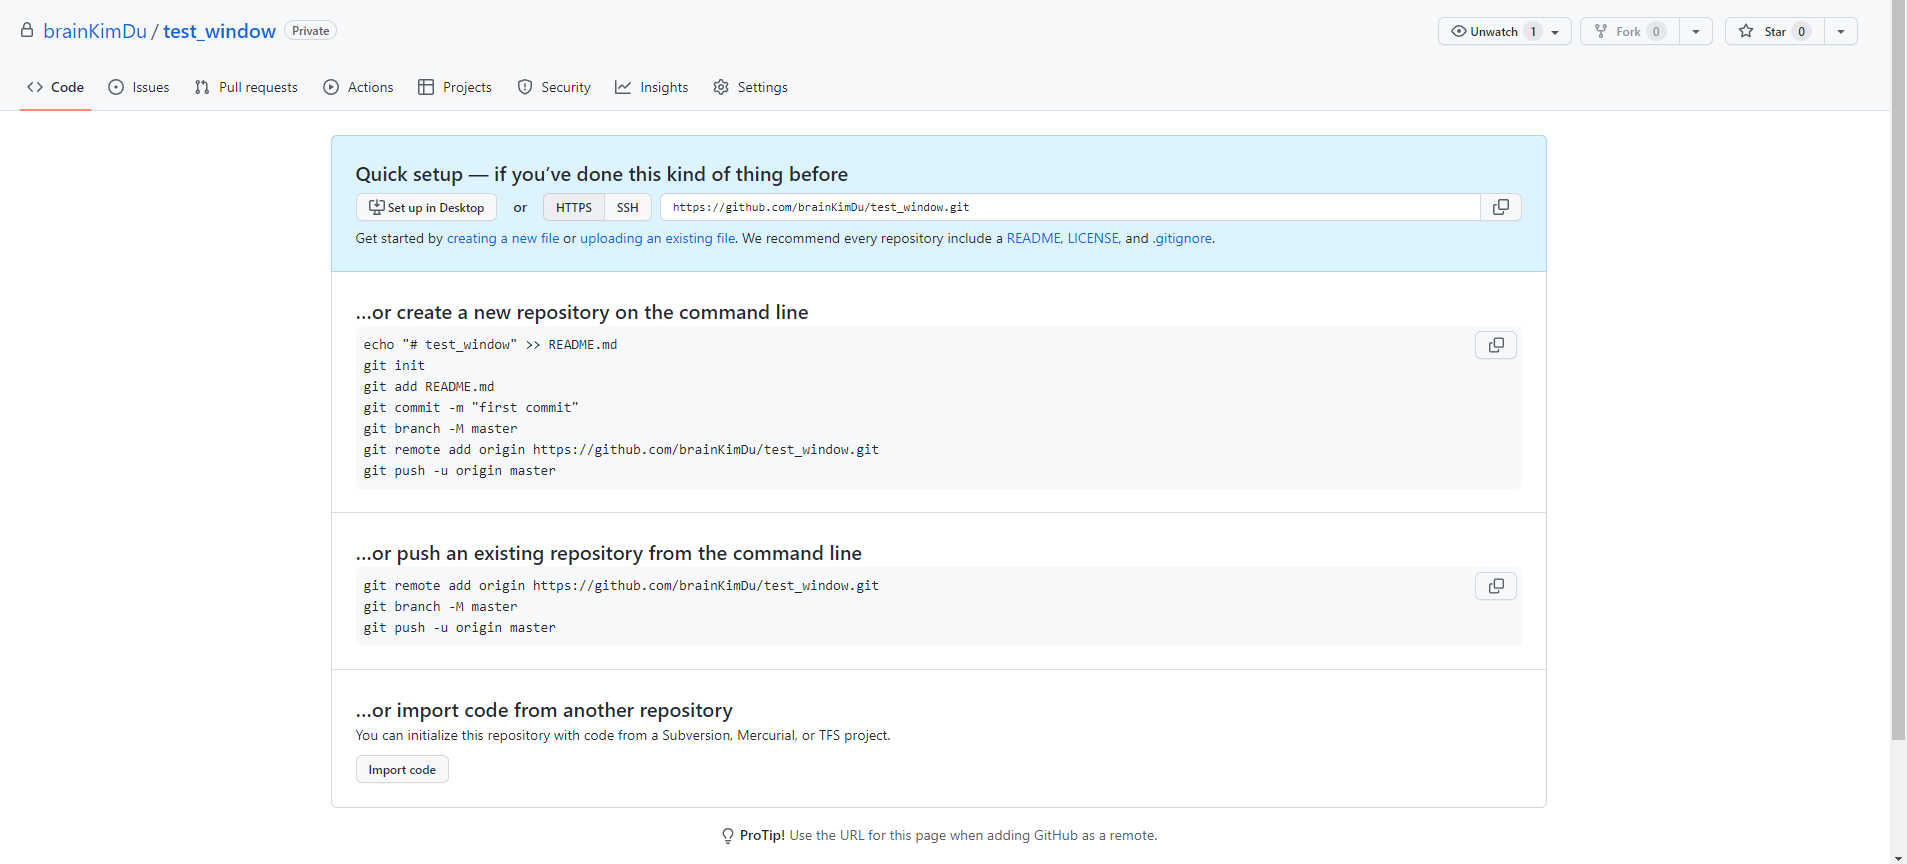Screen dimensions: 1907x864
Task: Open the Issues tab
Action: coord(139,87)
